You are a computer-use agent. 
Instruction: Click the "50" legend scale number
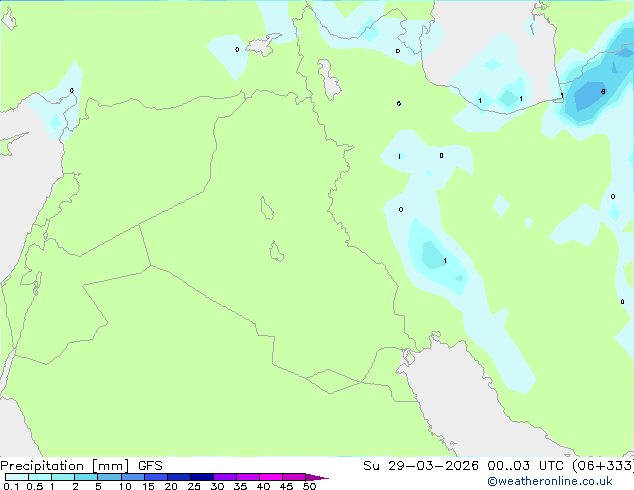(x=309, y=486)
